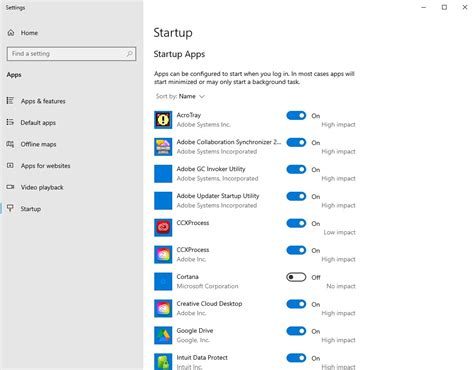Click Adobe Collaboration Synchronizer app icon
Image resolution: width=474 pixels, height=370 pixels.
[163, 147]
